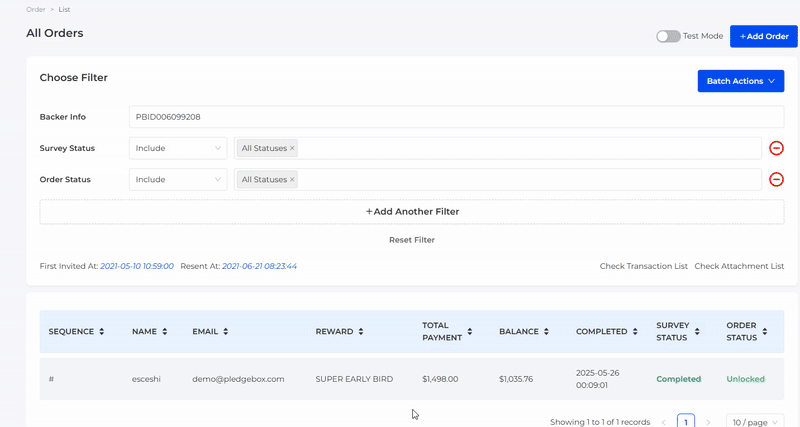Sort table by Reward column

361,331
